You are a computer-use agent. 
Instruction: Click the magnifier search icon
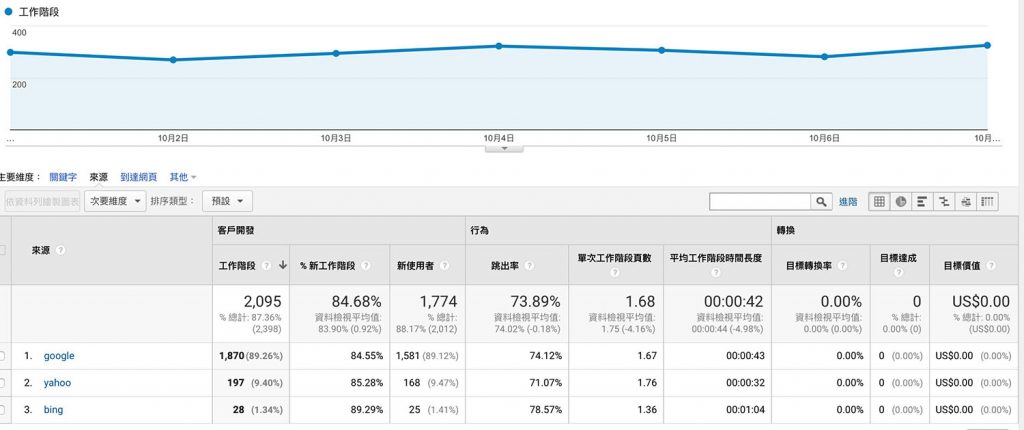(x=822, y=202)
